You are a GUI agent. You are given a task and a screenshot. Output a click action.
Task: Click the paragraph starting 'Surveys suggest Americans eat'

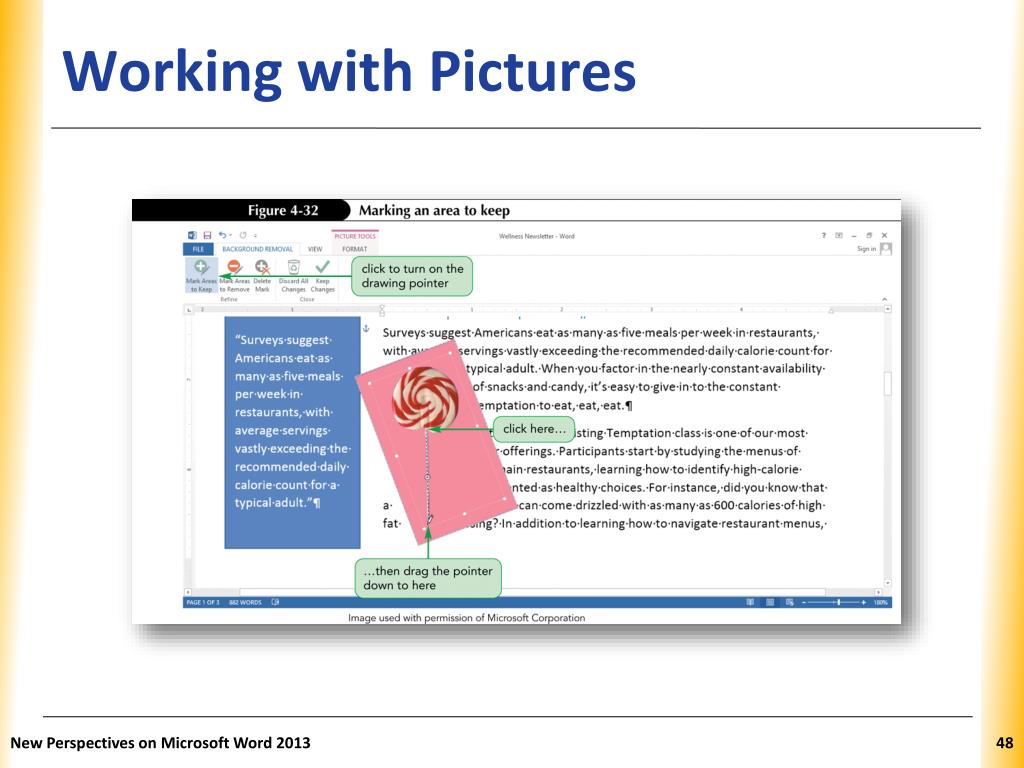(x=606, y=369)
